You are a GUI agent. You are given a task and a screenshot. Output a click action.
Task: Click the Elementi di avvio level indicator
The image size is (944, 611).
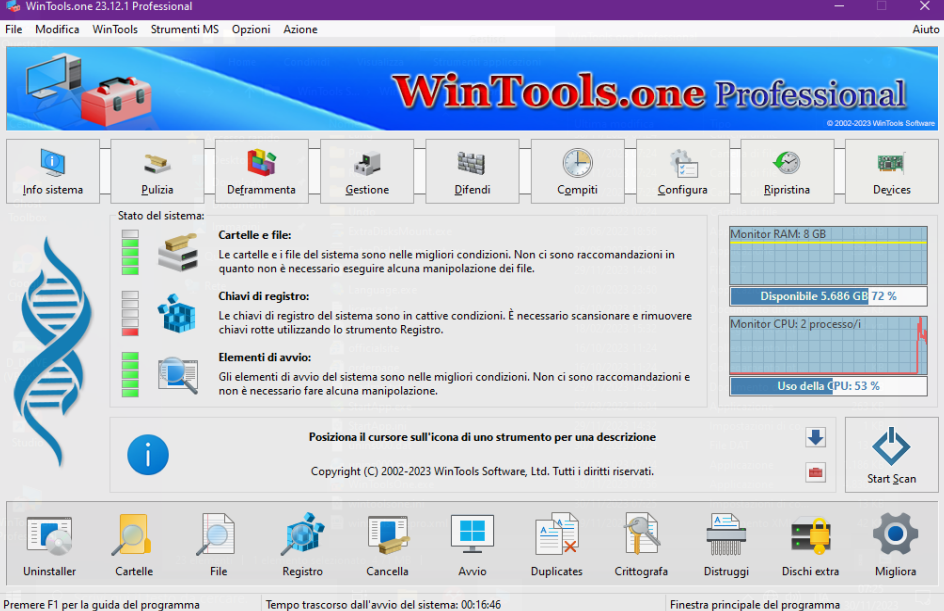click(130, 374)
